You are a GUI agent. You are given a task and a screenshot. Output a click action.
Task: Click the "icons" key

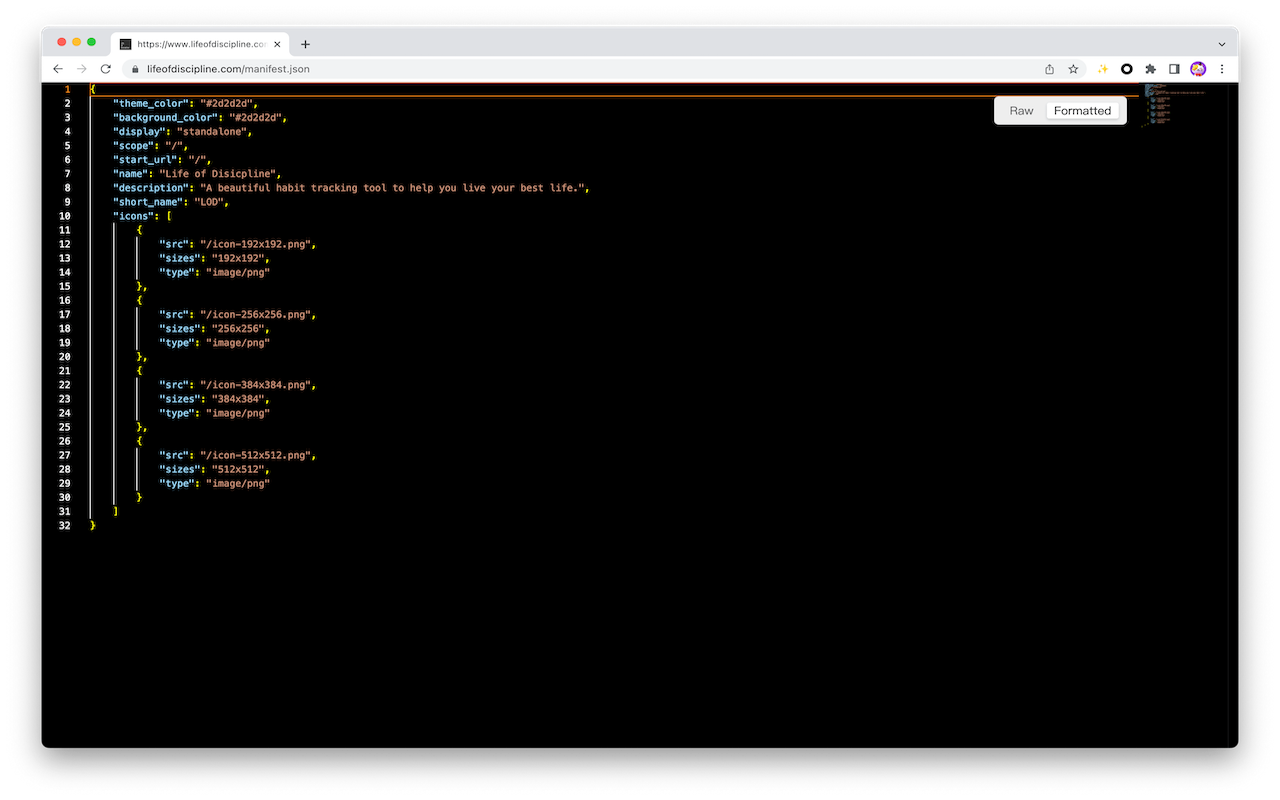(x=133, y=215)
